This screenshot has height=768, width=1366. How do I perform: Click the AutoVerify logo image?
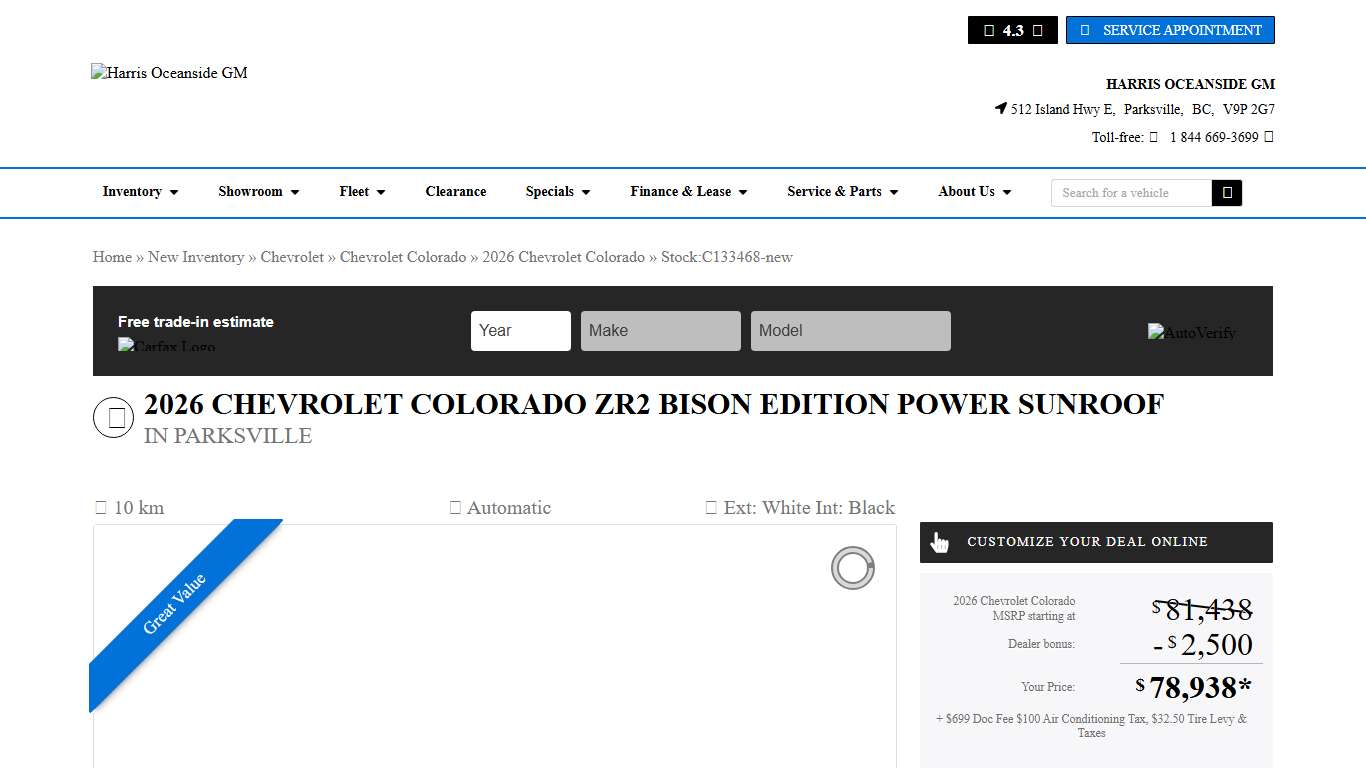click(x=1191, y=333)
